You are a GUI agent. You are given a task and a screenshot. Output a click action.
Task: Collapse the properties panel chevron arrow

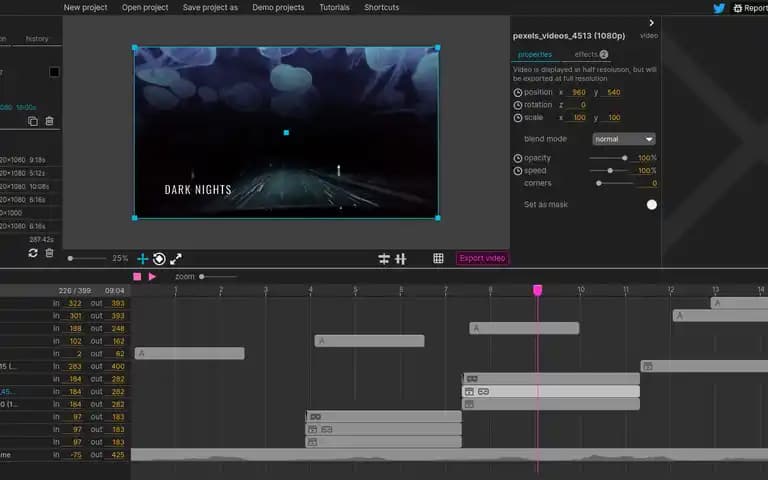coord(651,23)
